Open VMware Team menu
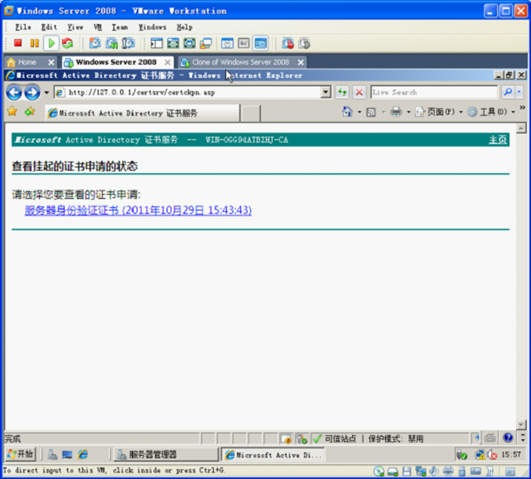 tap(120, 27)
